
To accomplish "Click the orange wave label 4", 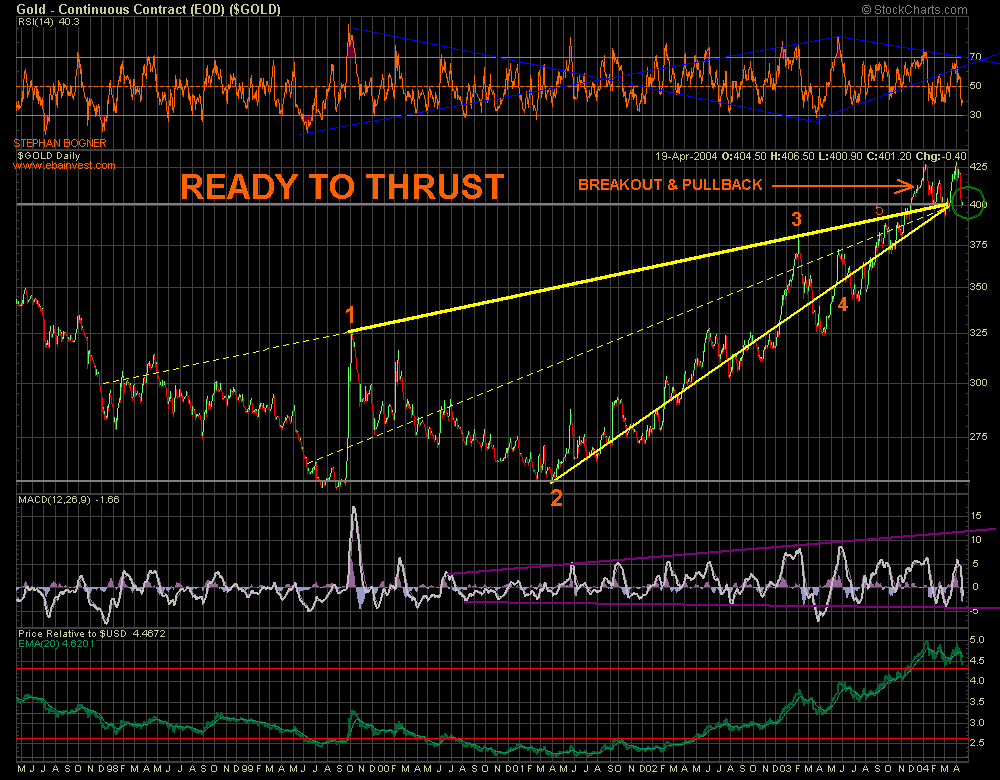I will [x=843, y=305].
